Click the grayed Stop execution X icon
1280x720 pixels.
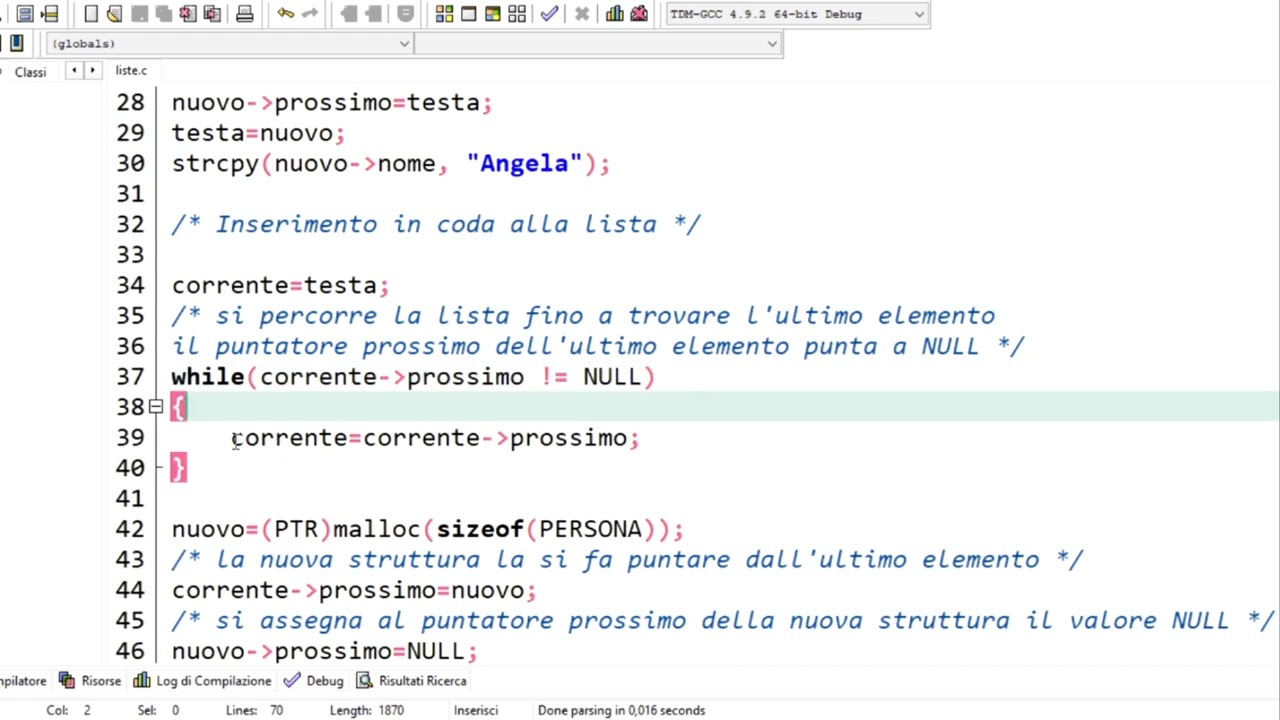pyautogui.click(x=582, y=14)
